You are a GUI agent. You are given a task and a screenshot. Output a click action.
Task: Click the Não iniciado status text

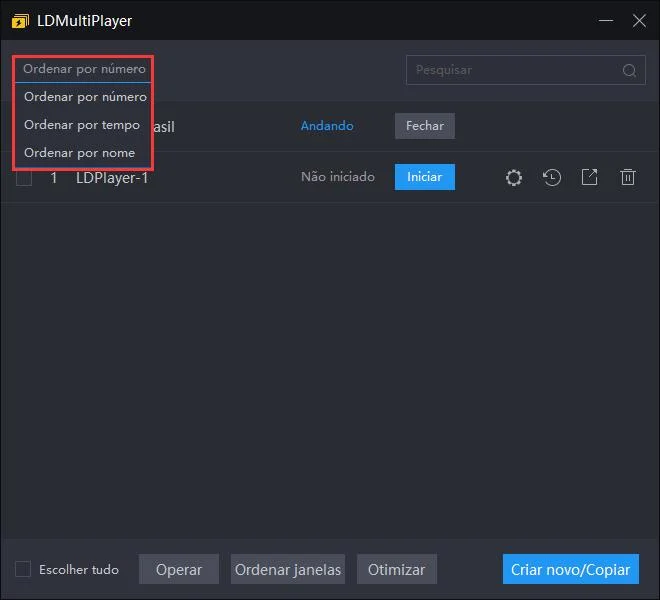[x=338, y=177]
